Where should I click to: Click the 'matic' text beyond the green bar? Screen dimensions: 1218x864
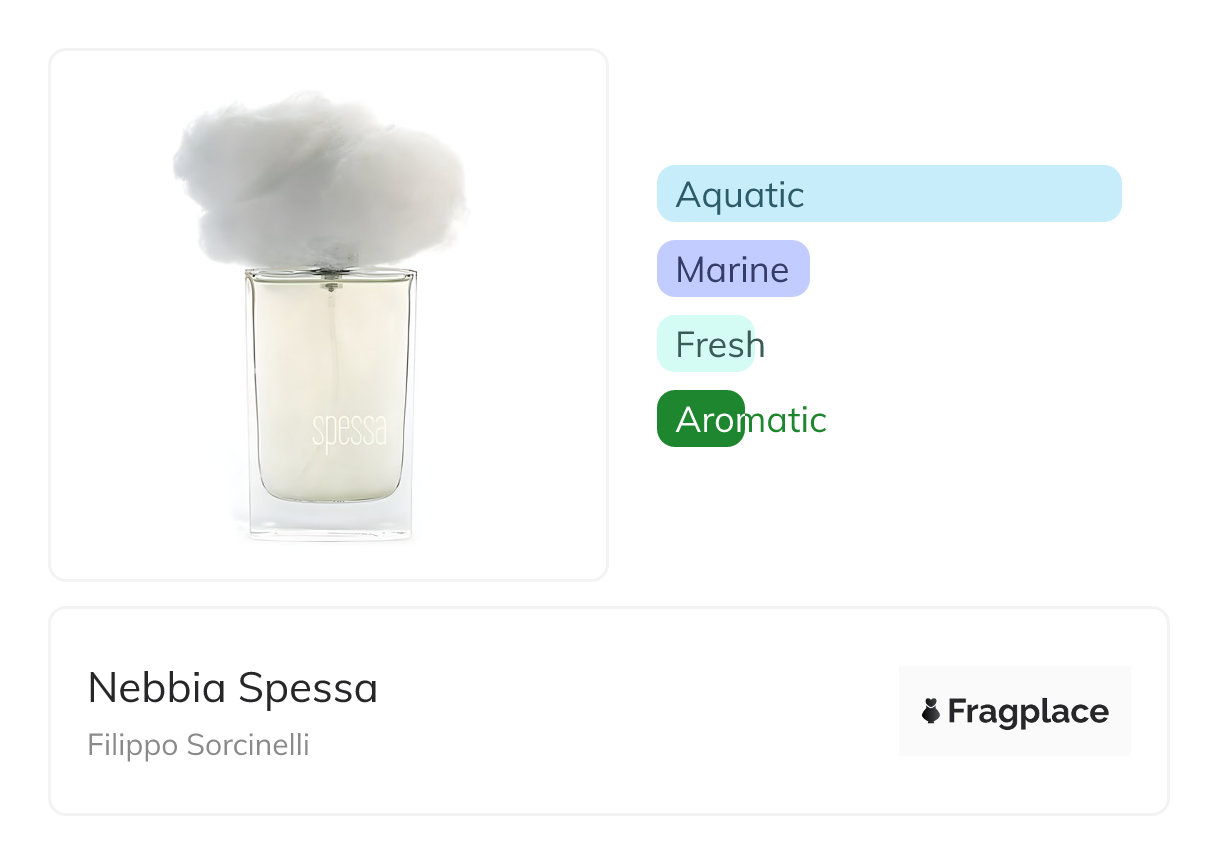(788, 420)
